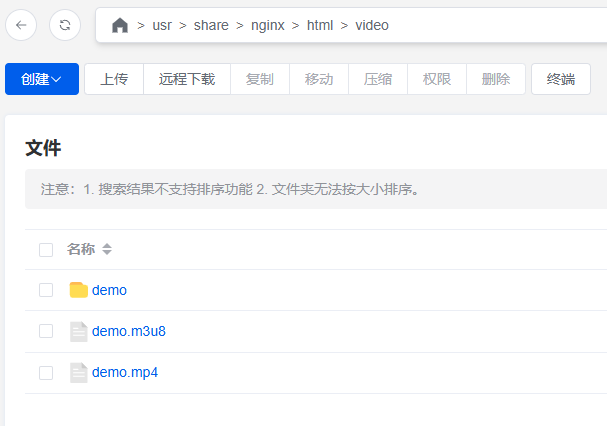Click the demo.m3u8 file icon
607x426 pixels.
(79, 332)
